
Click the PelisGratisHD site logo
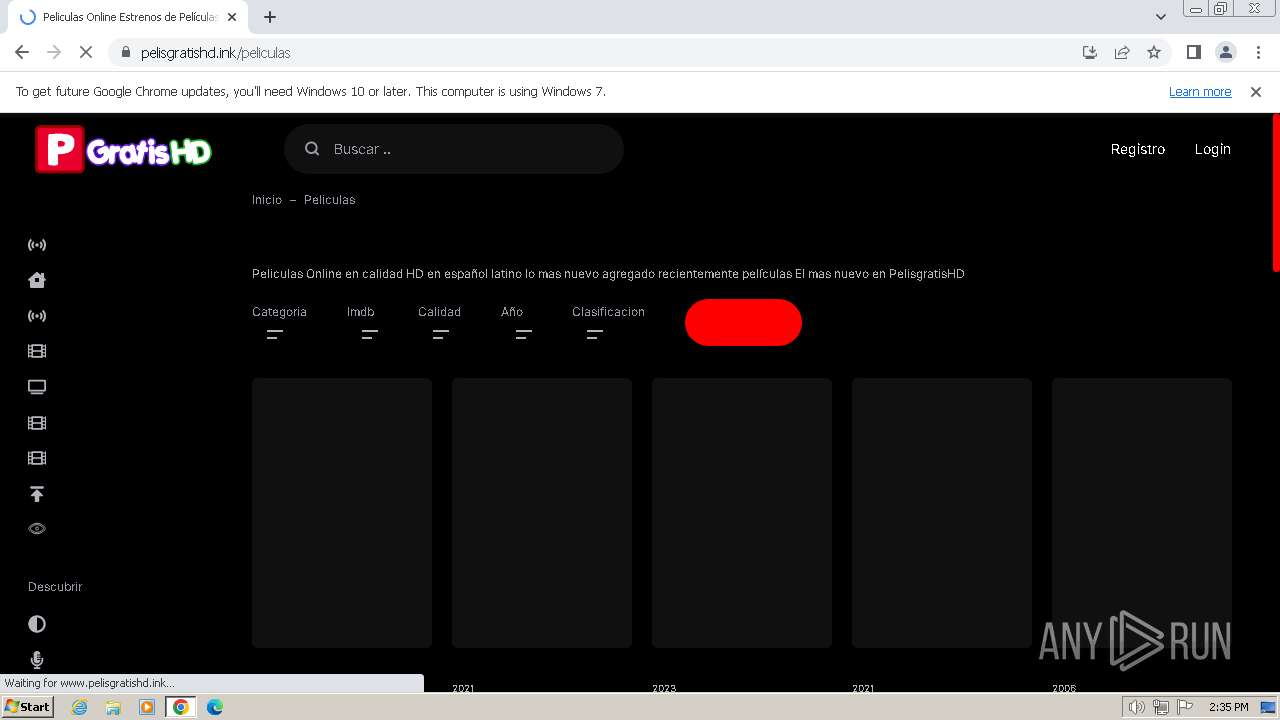124,149
